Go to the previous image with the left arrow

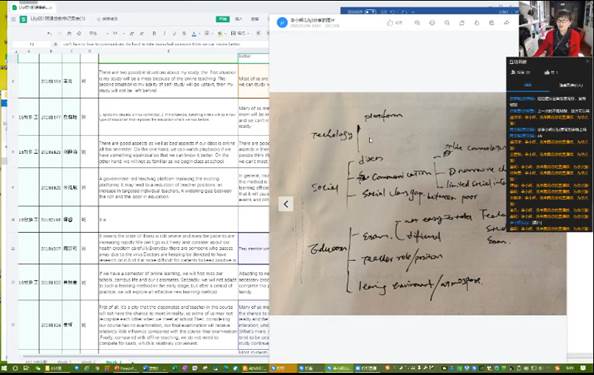click(286, 204)
